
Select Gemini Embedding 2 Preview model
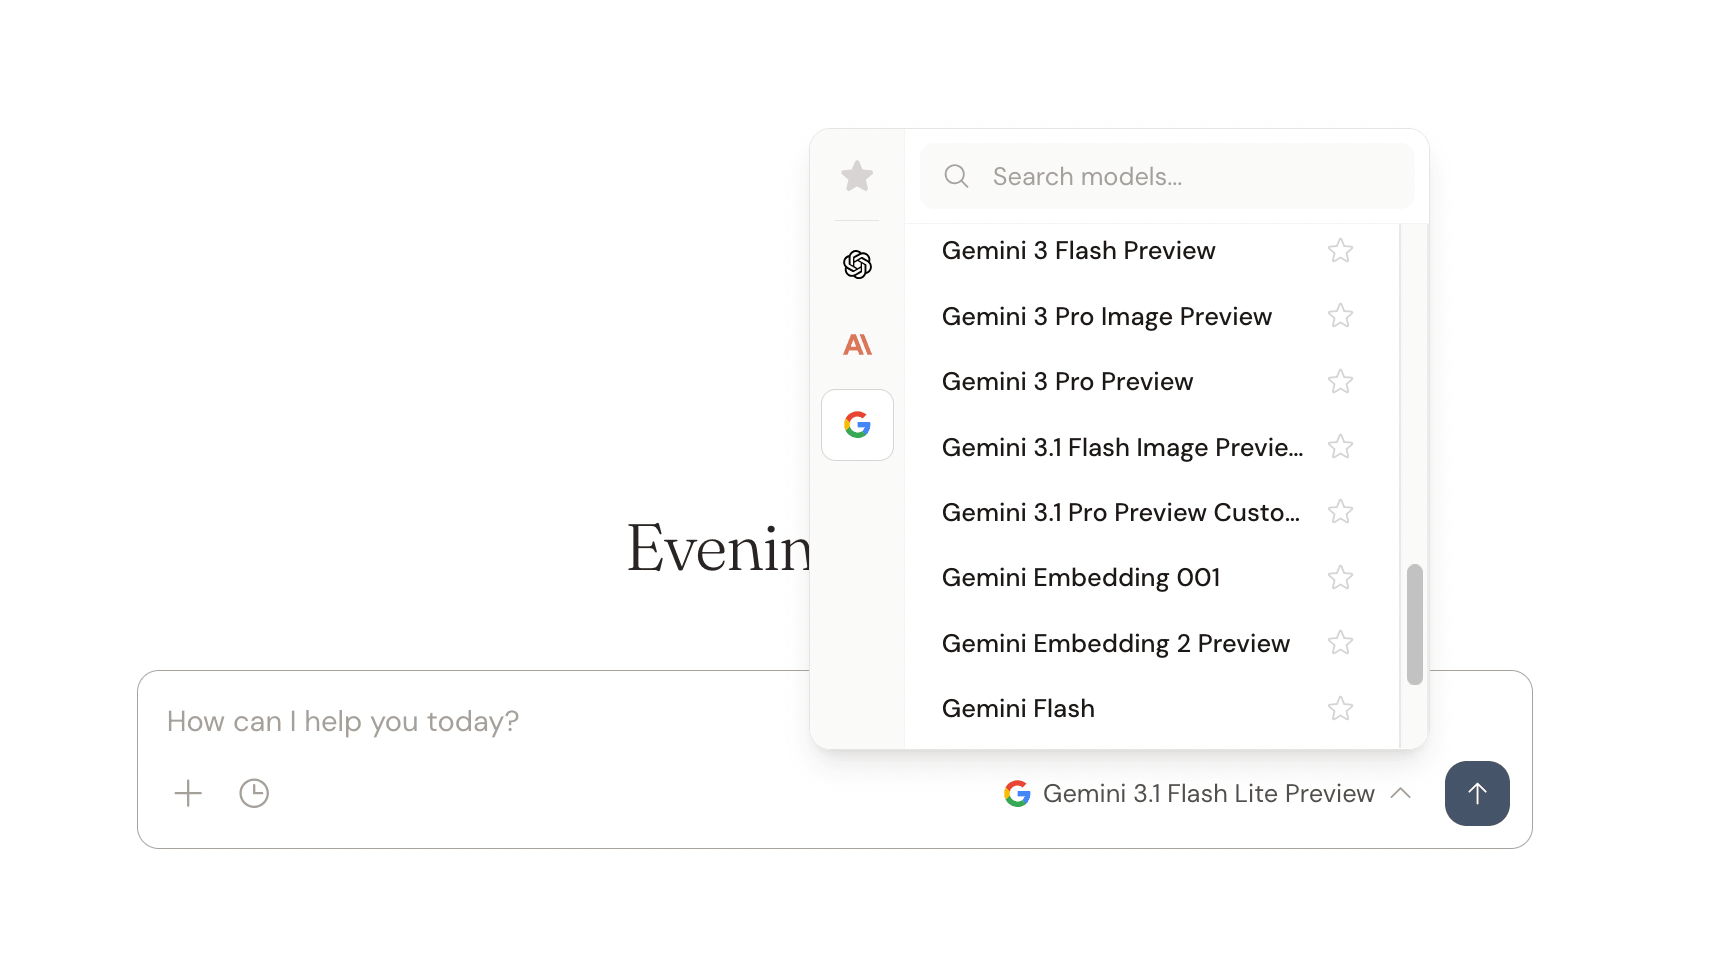pyautogui.click(x=1115, y=644)
